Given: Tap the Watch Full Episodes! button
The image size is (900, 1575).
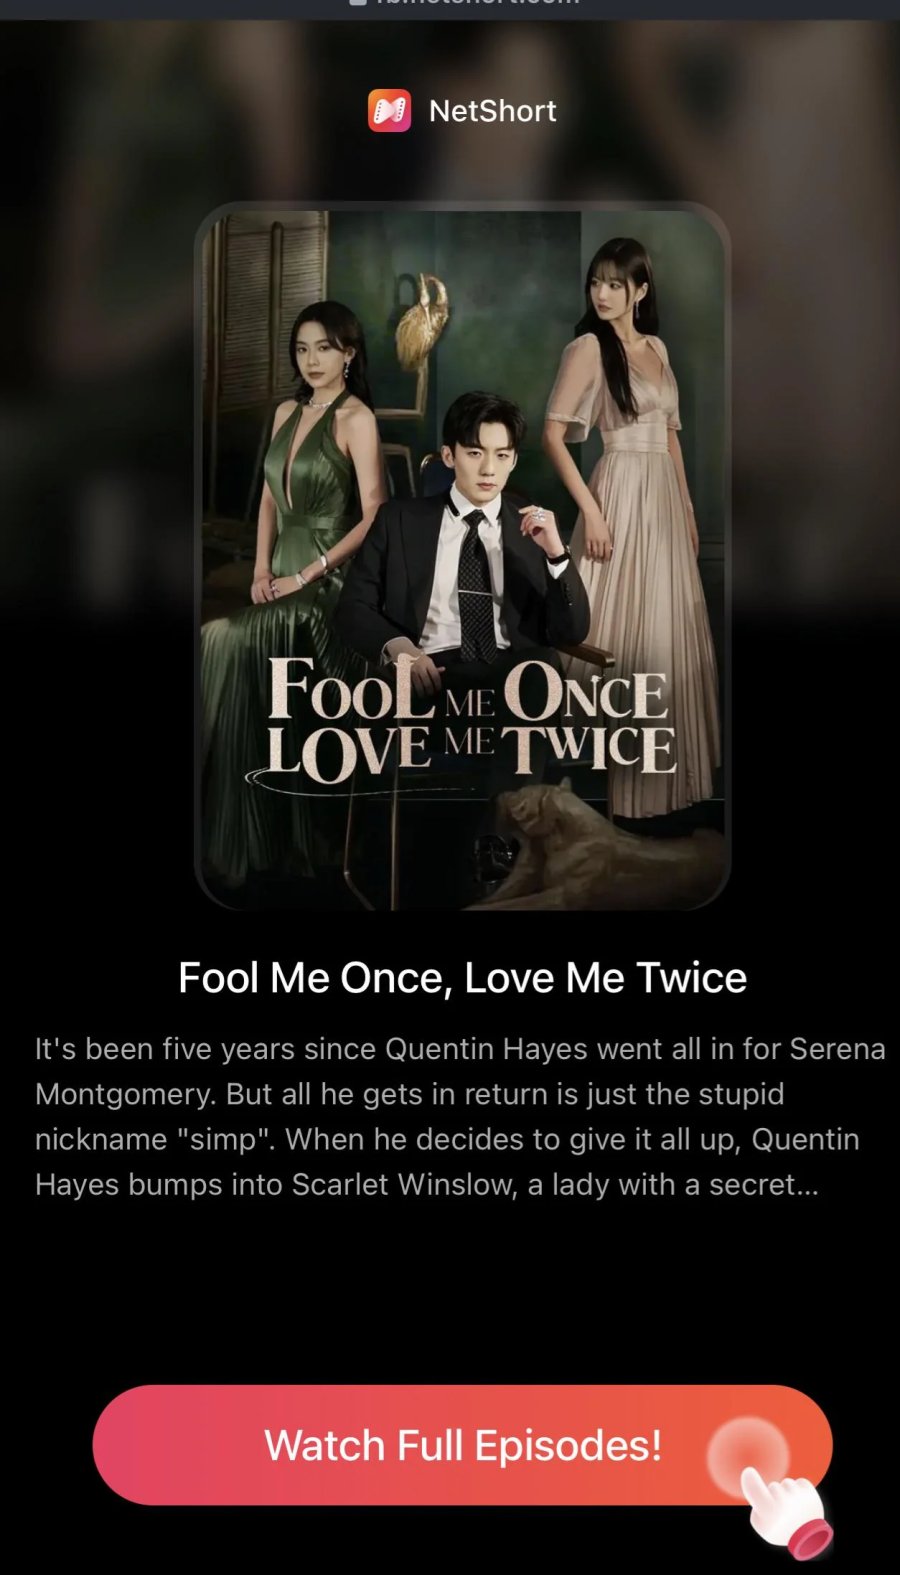Looking at the screenshot, I should click(462, 1445).
